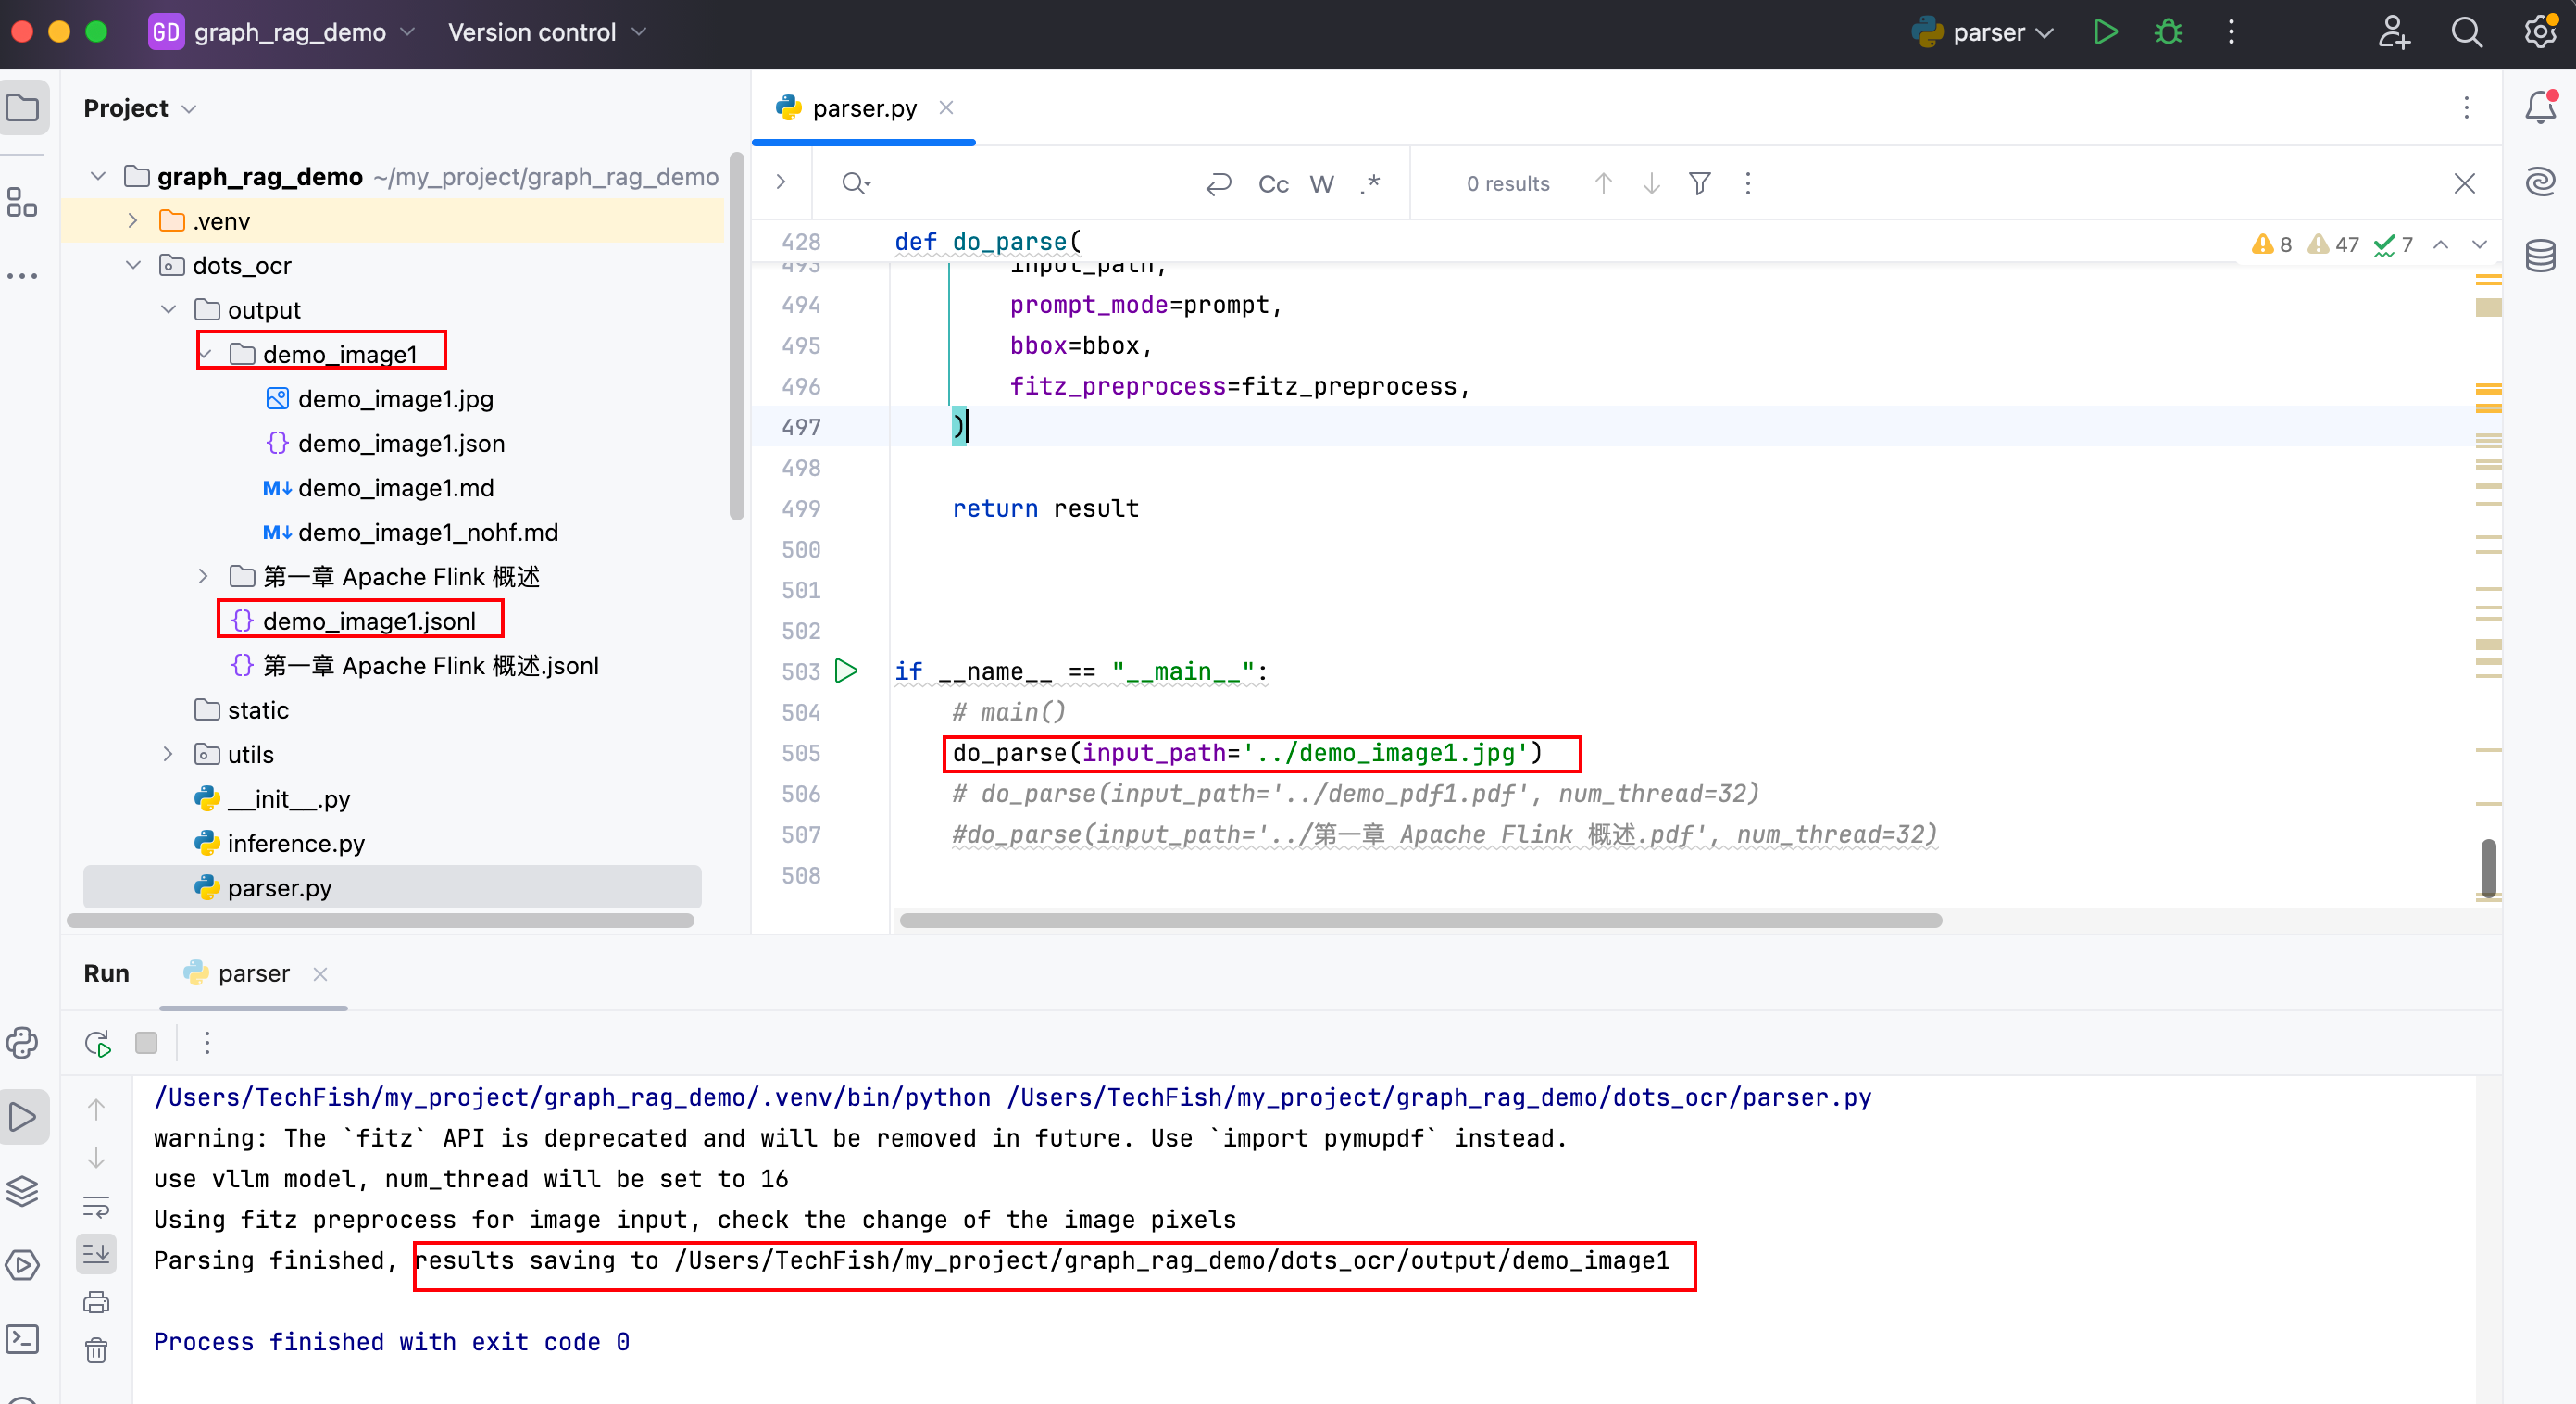Start debugging with the bug icon
This screenshot has width=2576, height=1404.
click(2167, 32)
